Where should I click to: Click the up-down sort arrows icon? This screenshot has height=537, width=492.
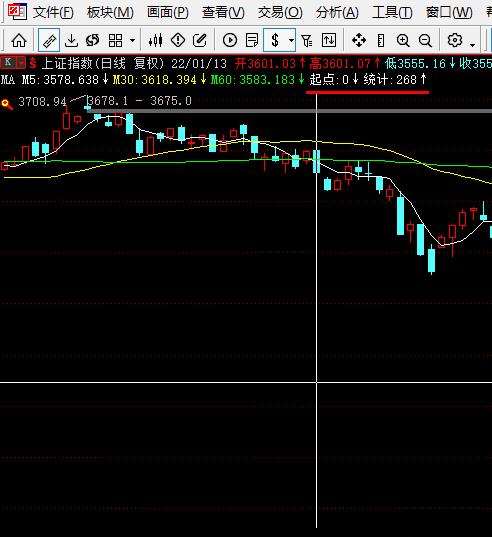pyautogui.click(x=329, y=40)
